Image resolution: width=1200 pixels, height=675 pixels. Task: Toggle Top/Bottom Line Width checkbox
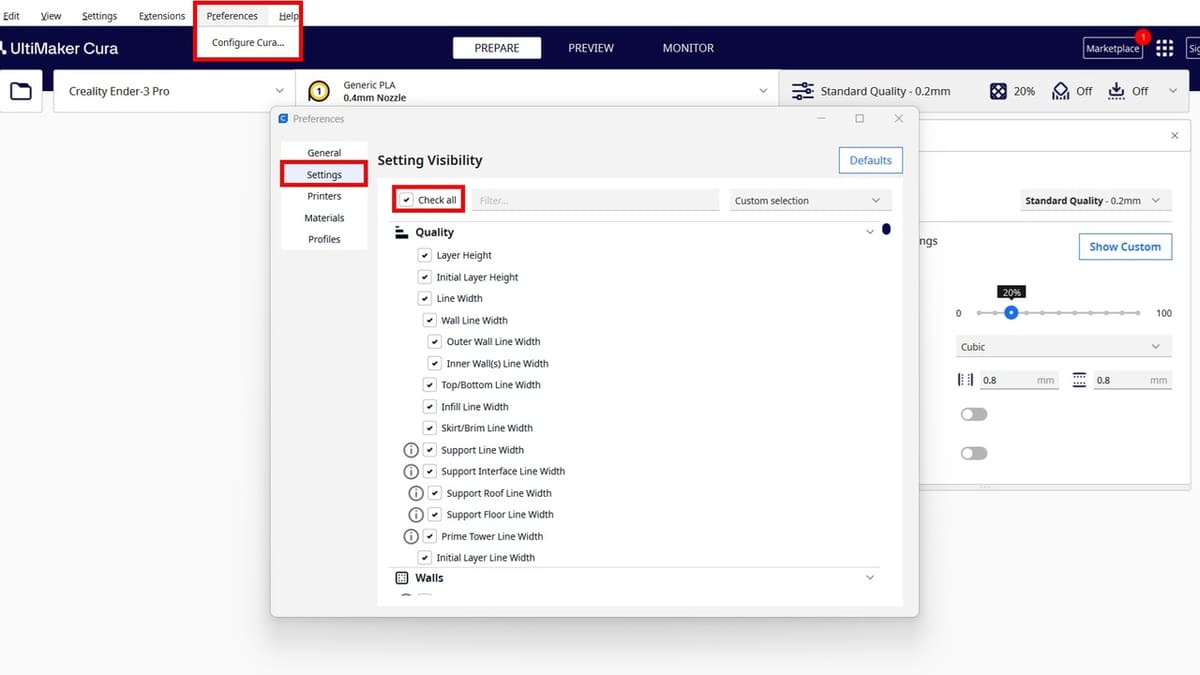430,385
